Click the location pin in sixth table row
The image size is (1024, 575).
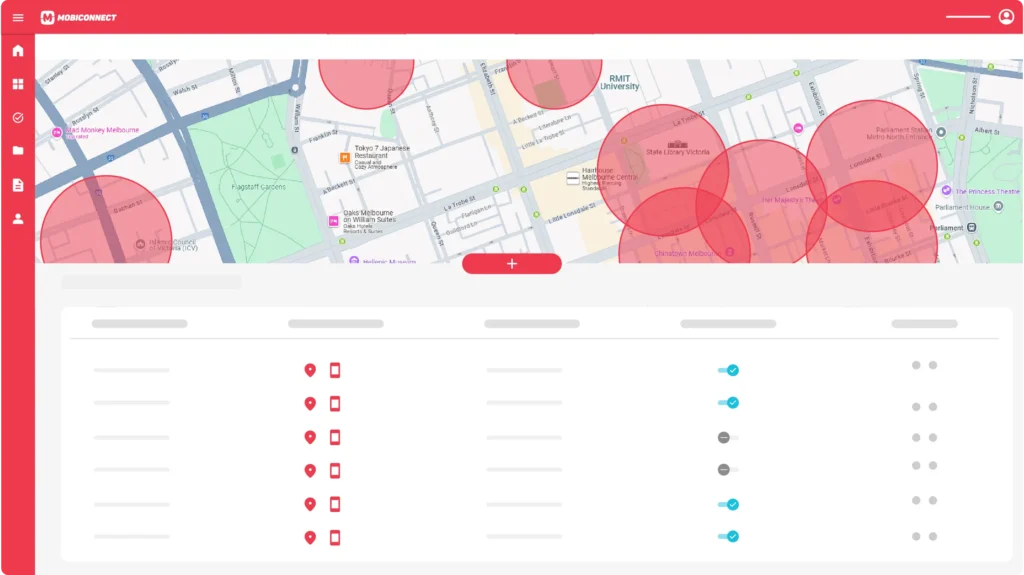tap(310, 538)
